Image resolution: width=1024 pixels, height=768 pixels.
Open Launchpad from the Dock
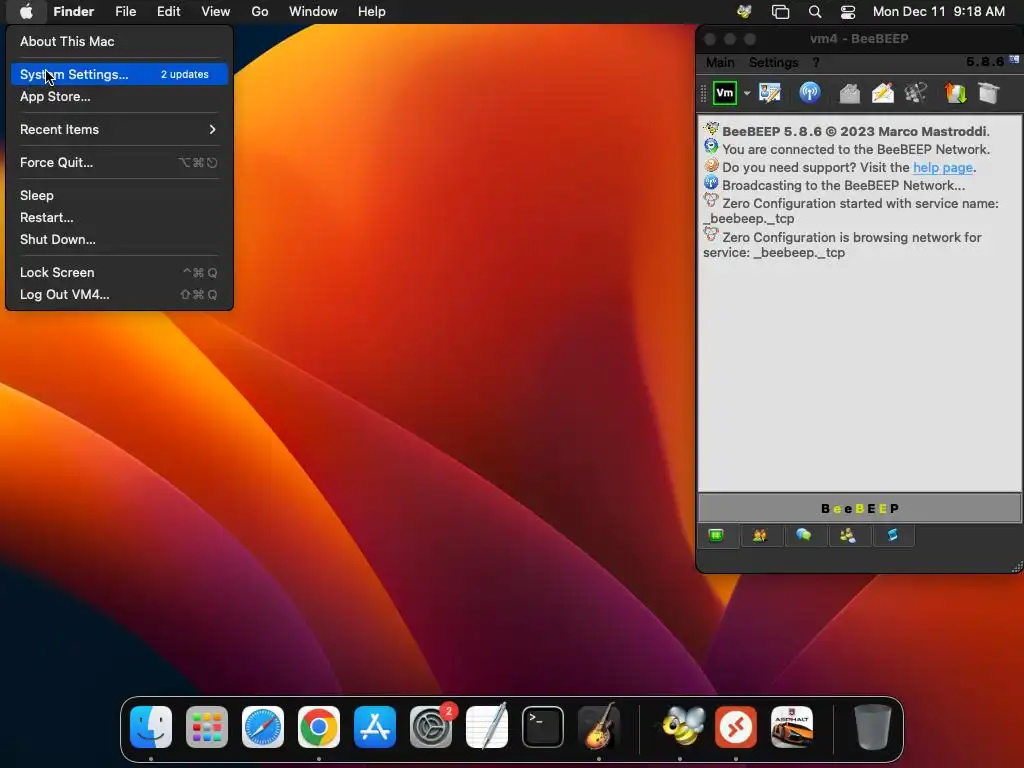click(x=207, y=727)
